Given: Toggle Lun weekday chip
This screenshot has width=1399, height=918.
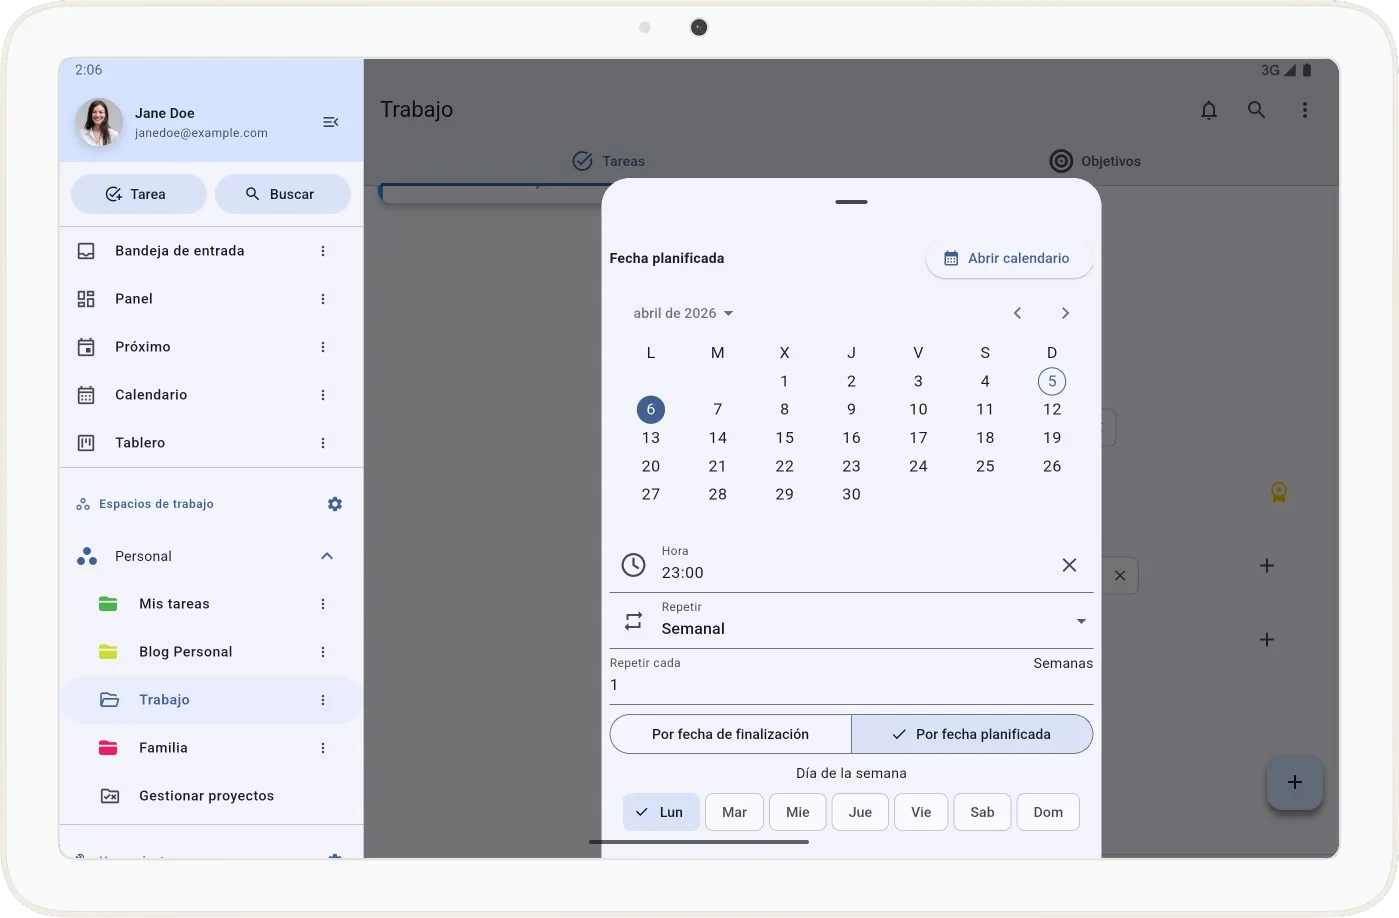Looking at the screenshot, I should (x=660, y=812).
